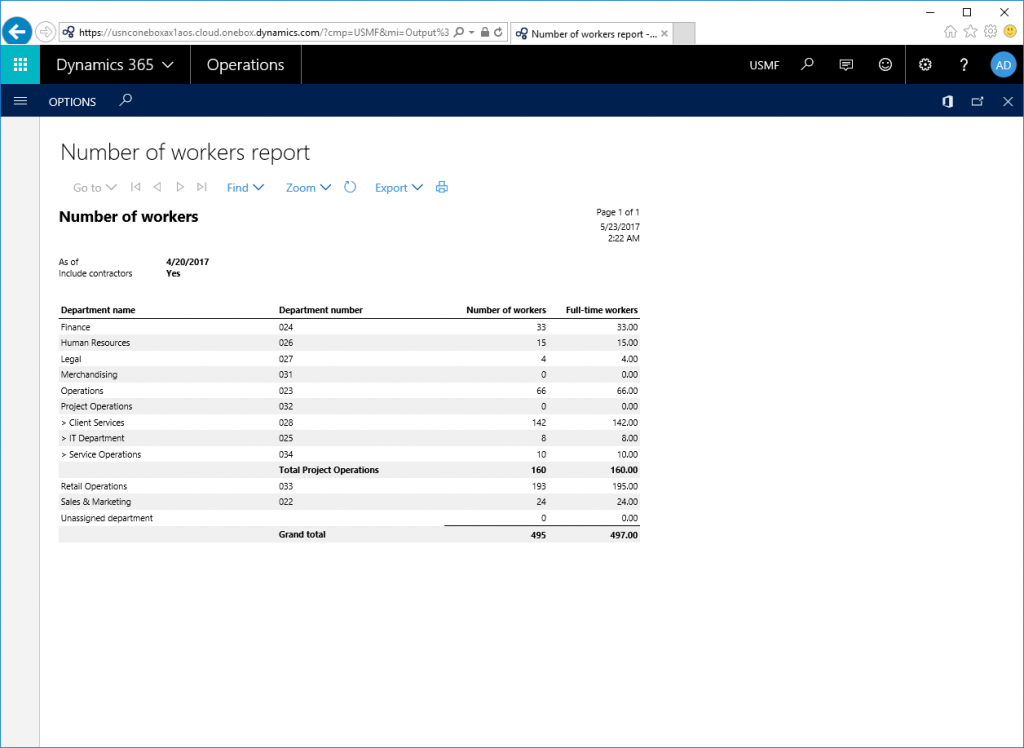The image size is (1024, 748).
Task: Go to the first page of report
Action: (x=135, y=187)
